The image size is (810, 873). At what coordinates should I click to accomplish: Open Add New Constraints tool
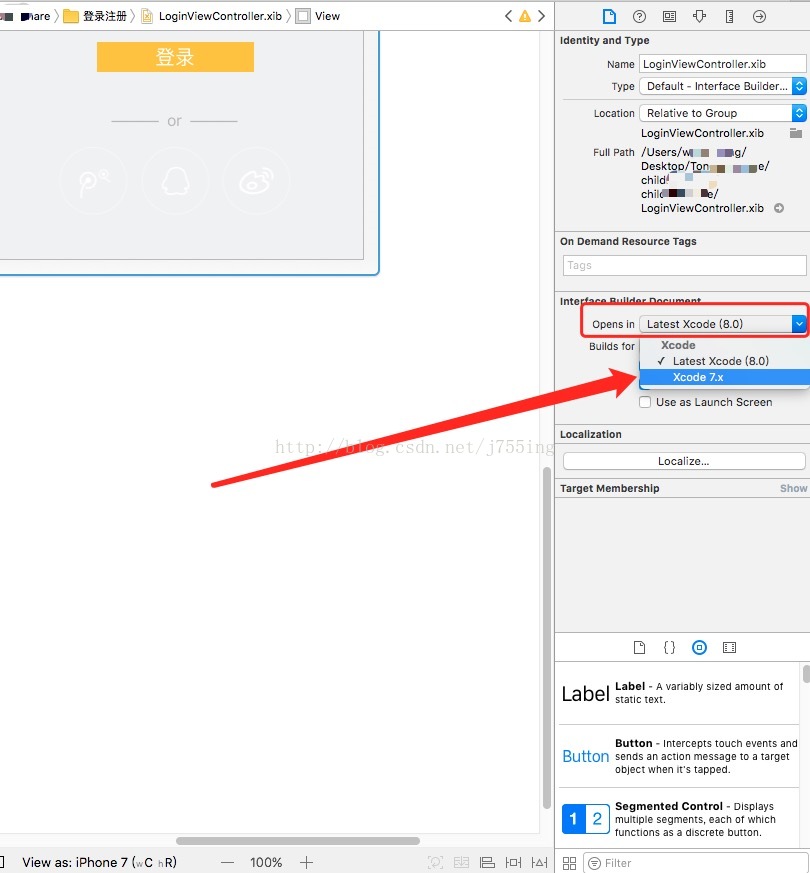point(513,862)
